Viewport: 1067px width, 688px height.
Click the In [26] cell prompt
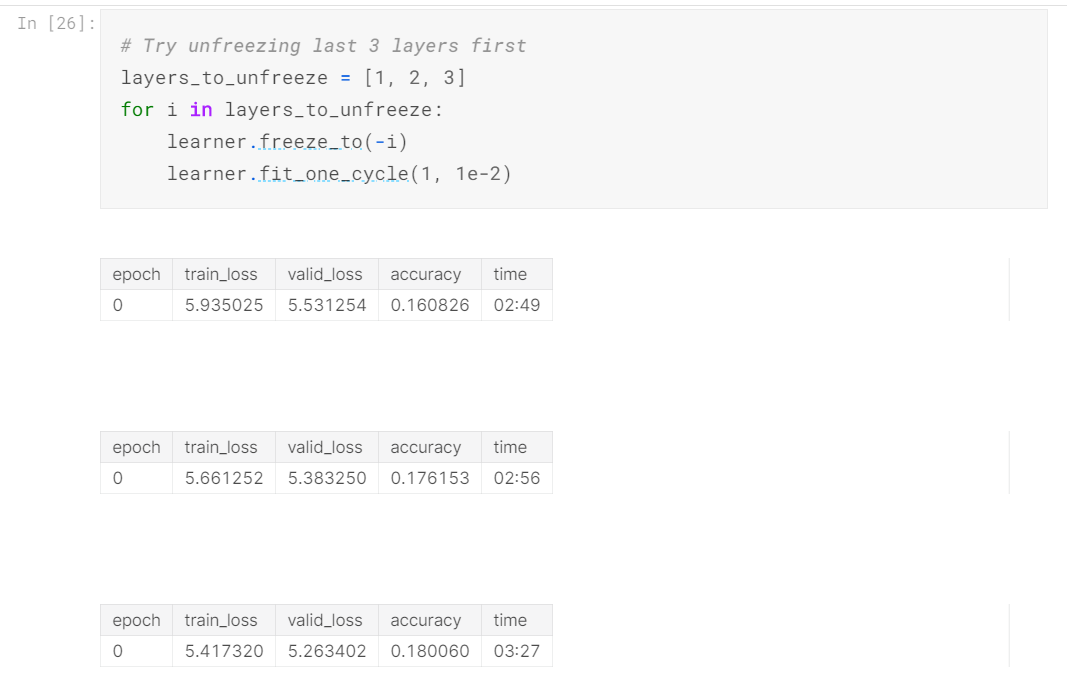[x=55, y=24]
